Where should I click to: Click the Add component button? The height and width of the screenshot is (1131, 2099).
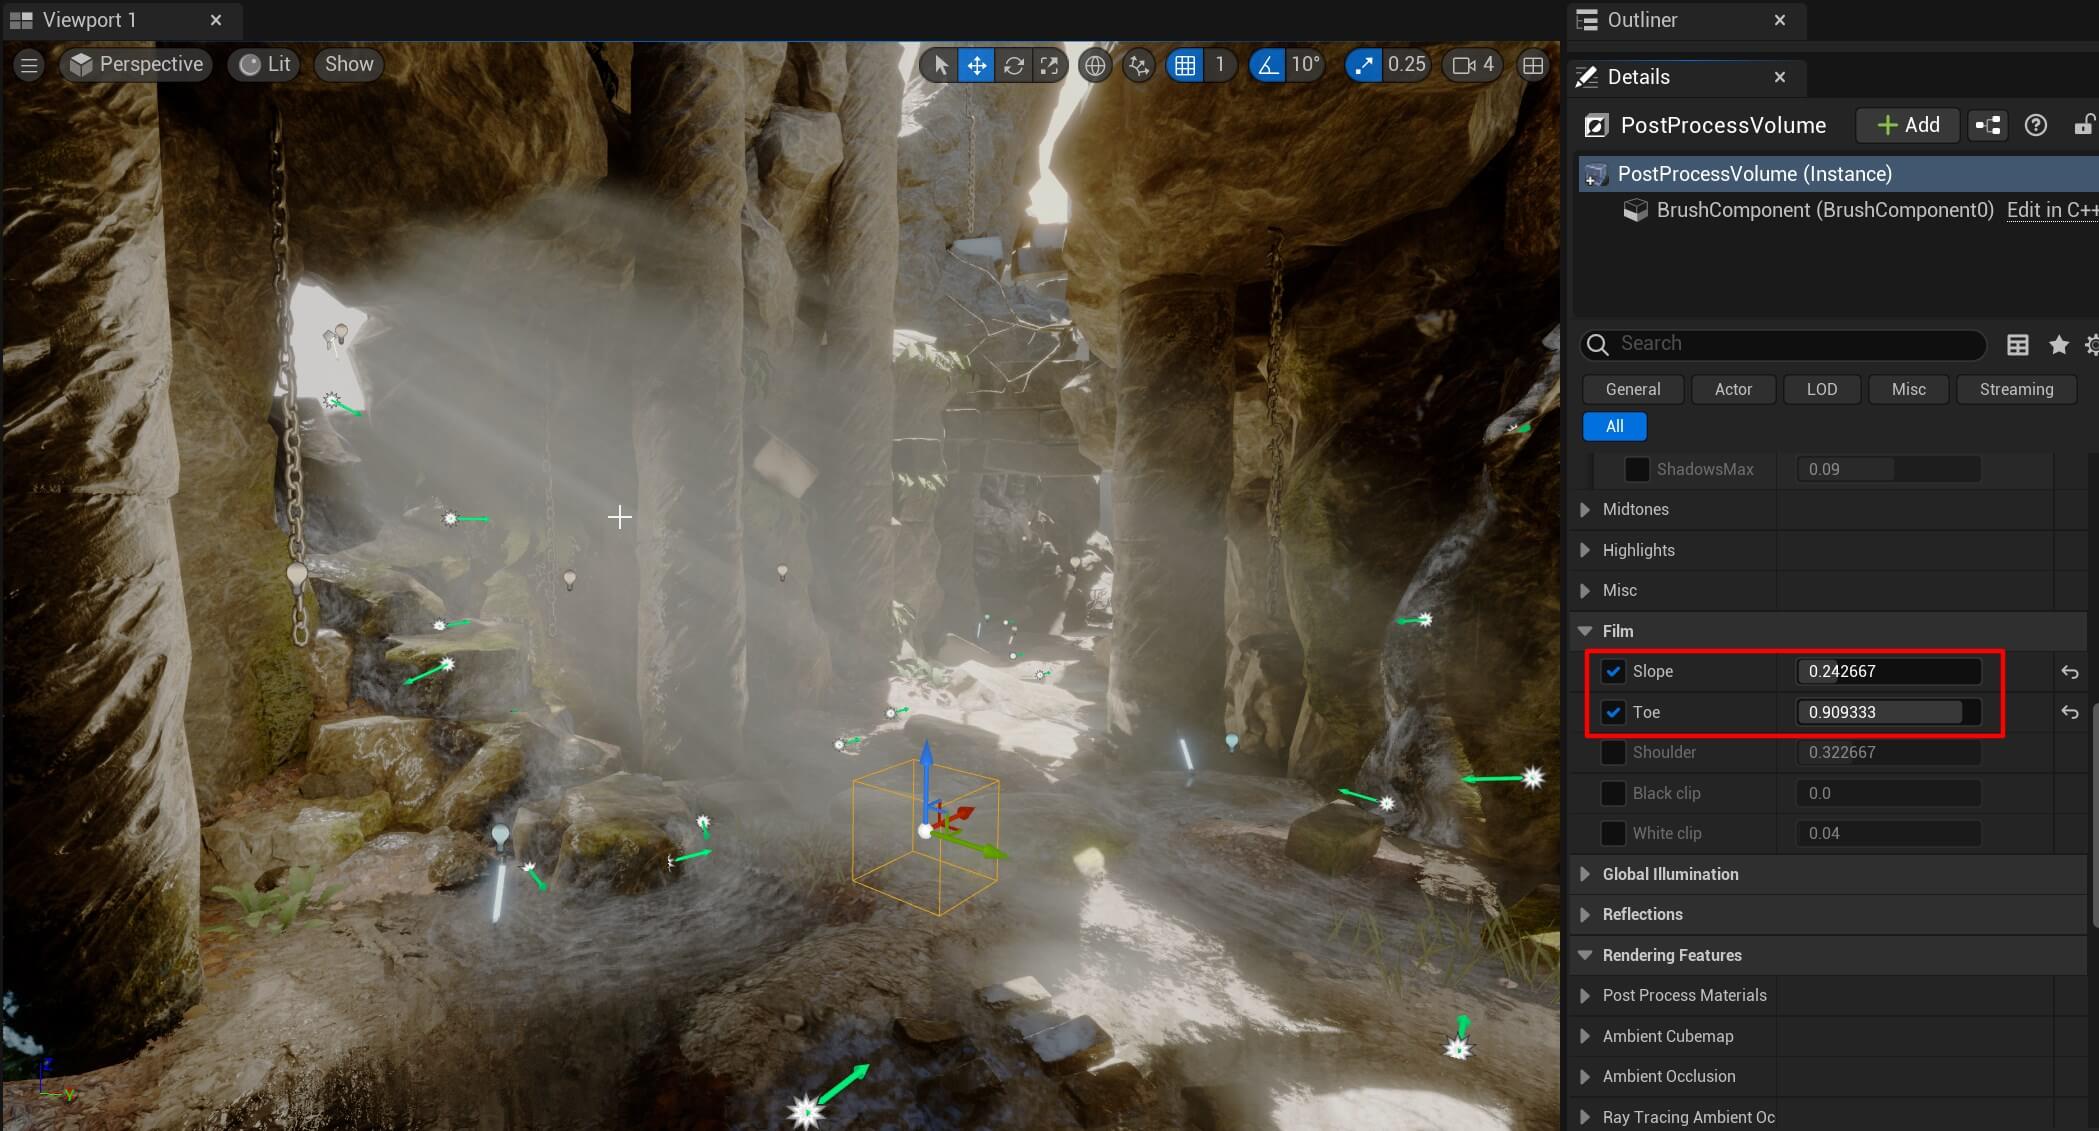tap(1908, 125)
